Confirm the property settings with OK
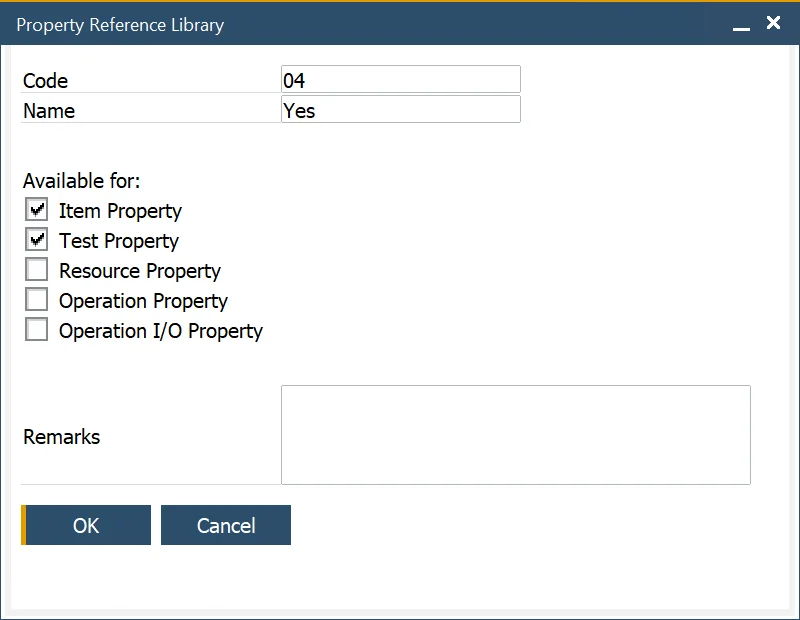Screen dimensions: 800x620 87,525
